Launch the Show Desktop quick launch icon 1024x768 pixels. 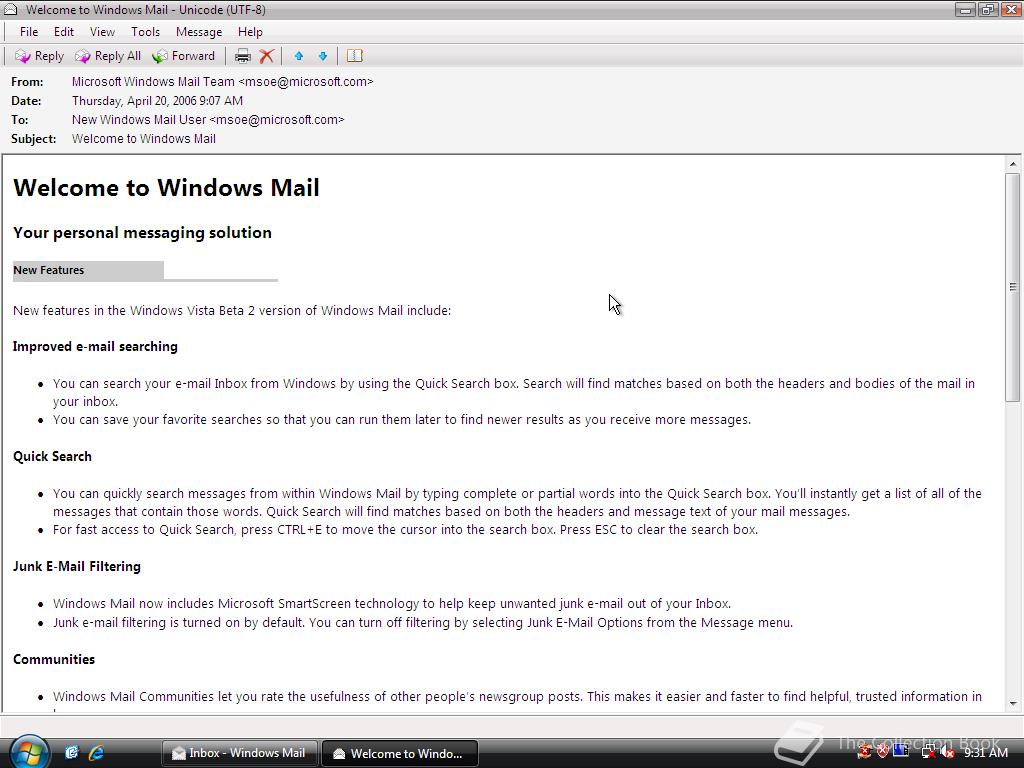71,753
